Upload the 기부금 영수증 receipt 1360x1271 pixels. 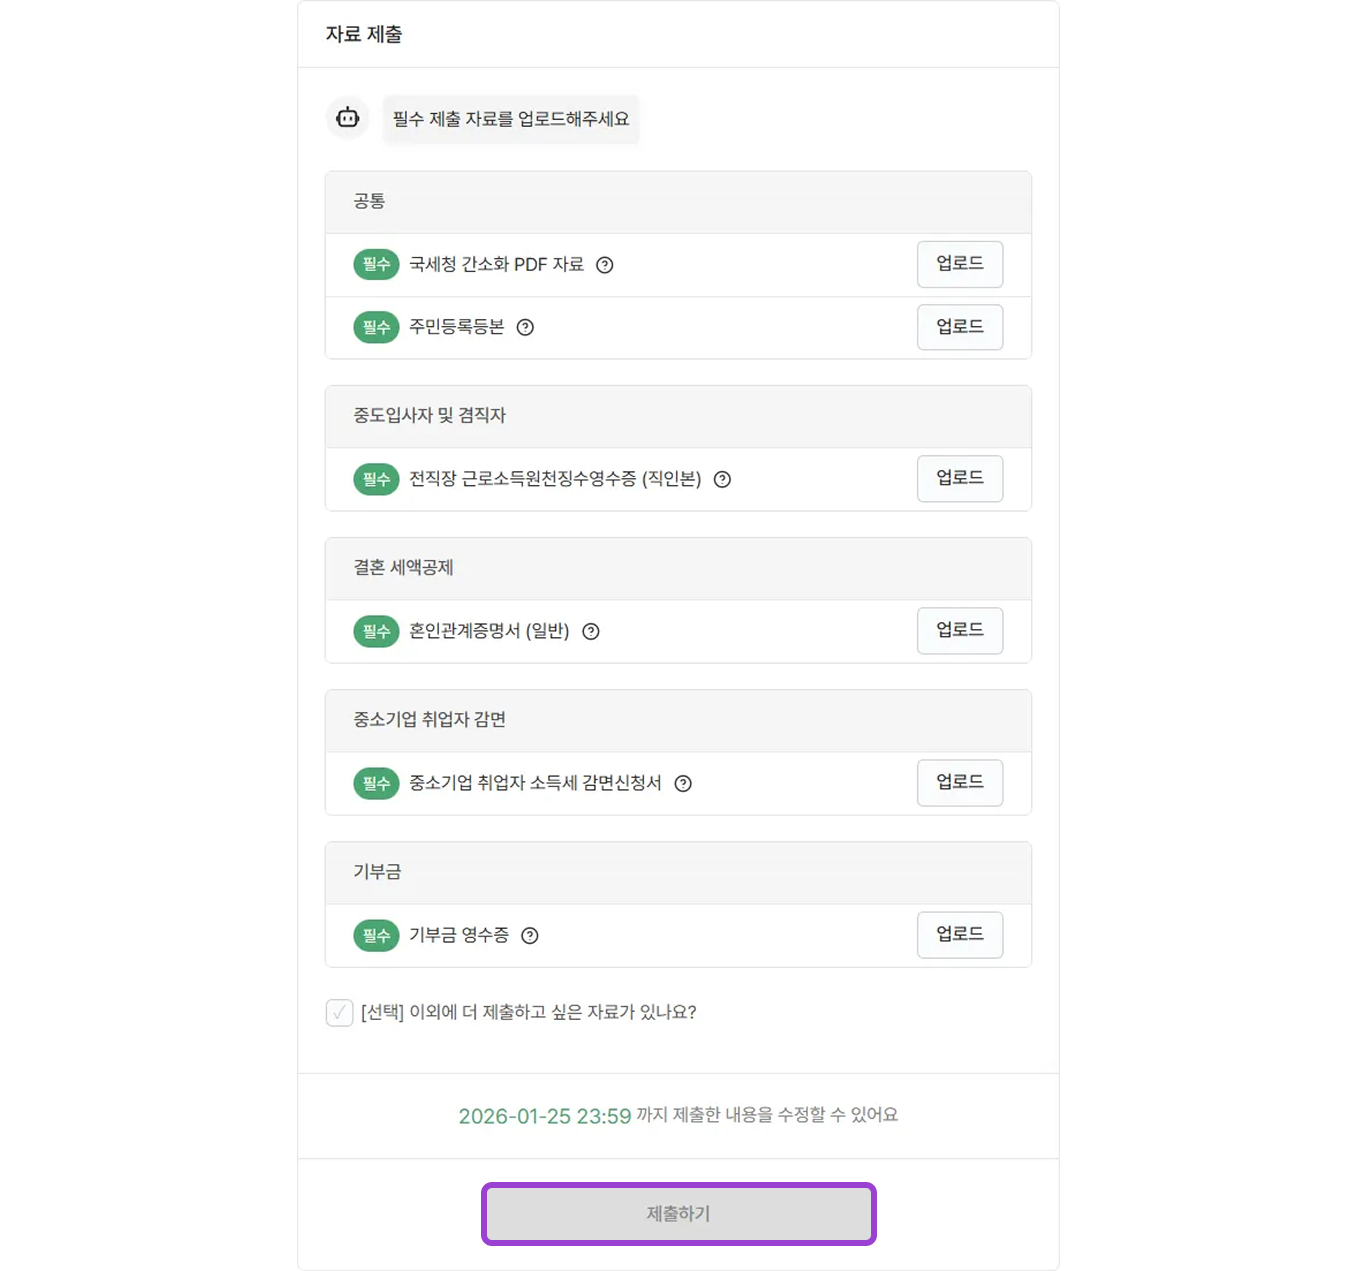point(959,935)
